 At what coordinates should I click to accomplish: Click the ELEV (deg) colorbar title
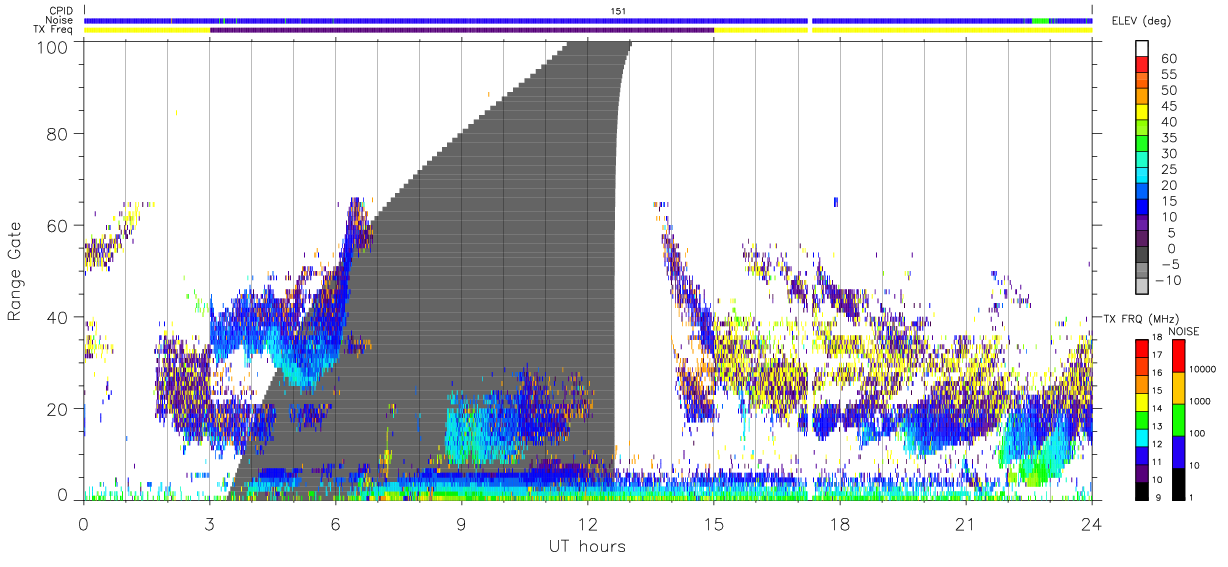[1141, 20]
